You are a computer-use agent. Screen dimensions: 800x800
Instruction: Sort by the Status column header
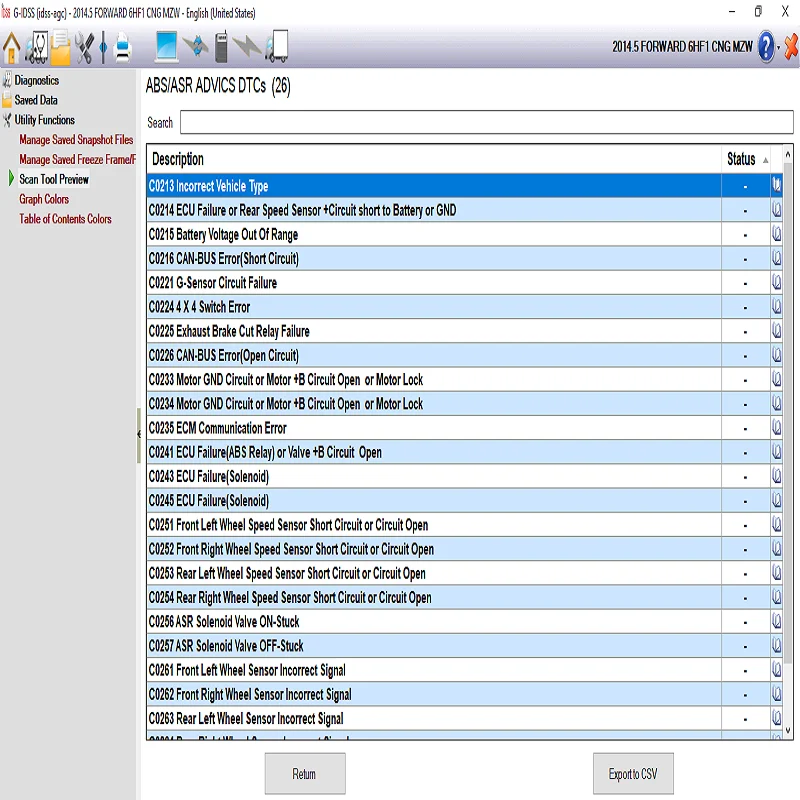click(x=747, y=159)
